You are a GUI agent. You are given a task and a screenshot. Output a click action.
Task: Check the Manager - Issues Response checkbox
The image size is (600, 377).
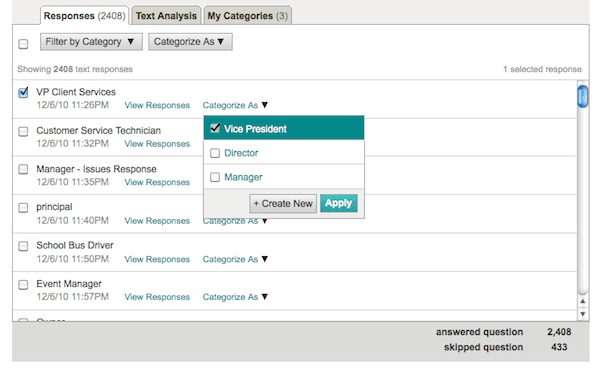23,169
